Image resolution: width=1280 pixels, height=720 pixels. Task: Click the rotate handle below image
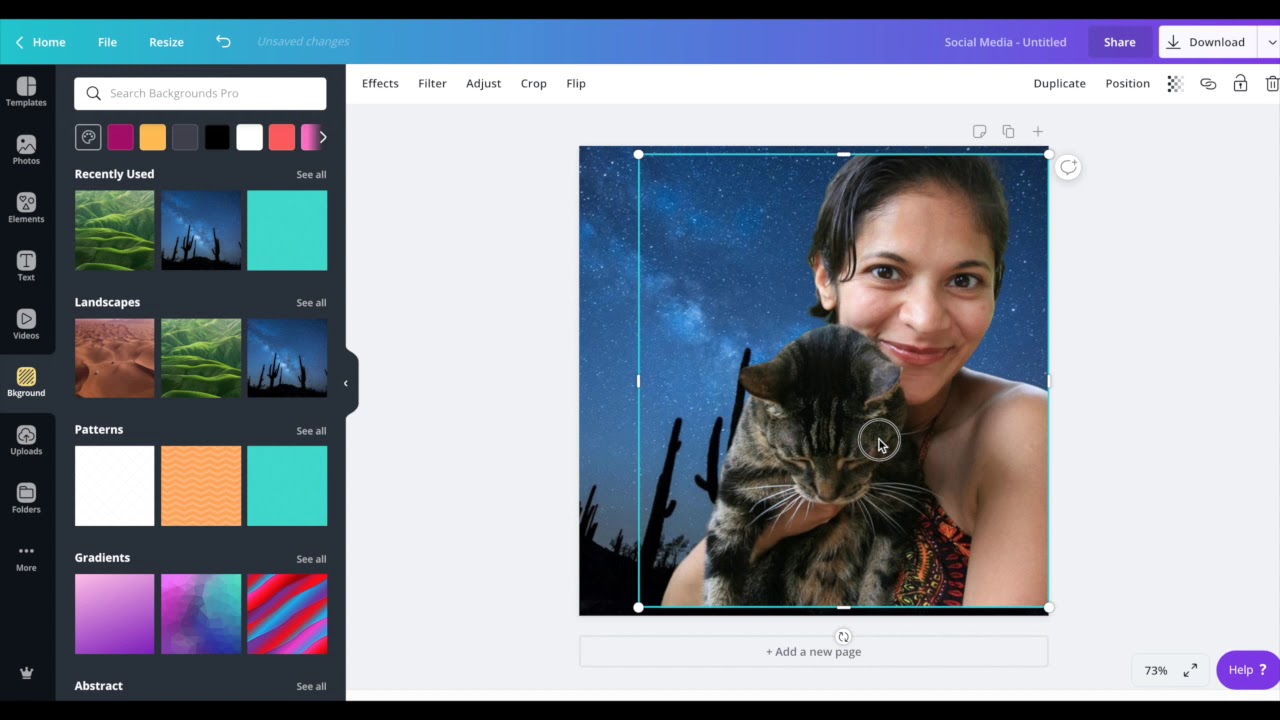[x=843, y=636]
